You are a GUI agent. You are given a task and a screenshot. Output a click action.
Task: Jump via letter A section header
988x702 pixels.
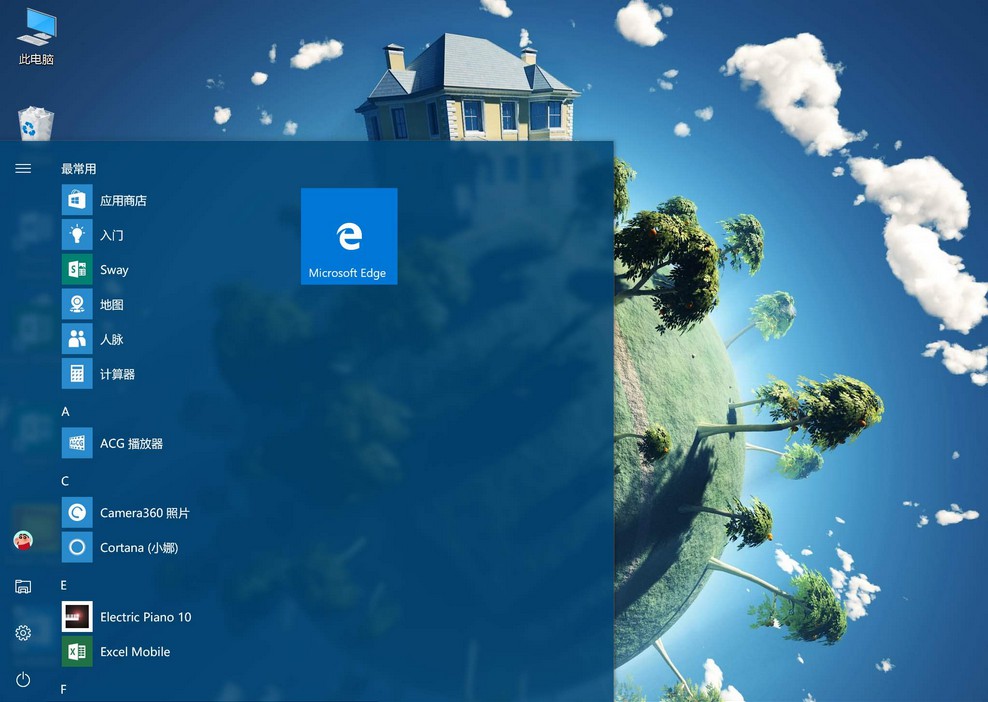pos(65,411)
